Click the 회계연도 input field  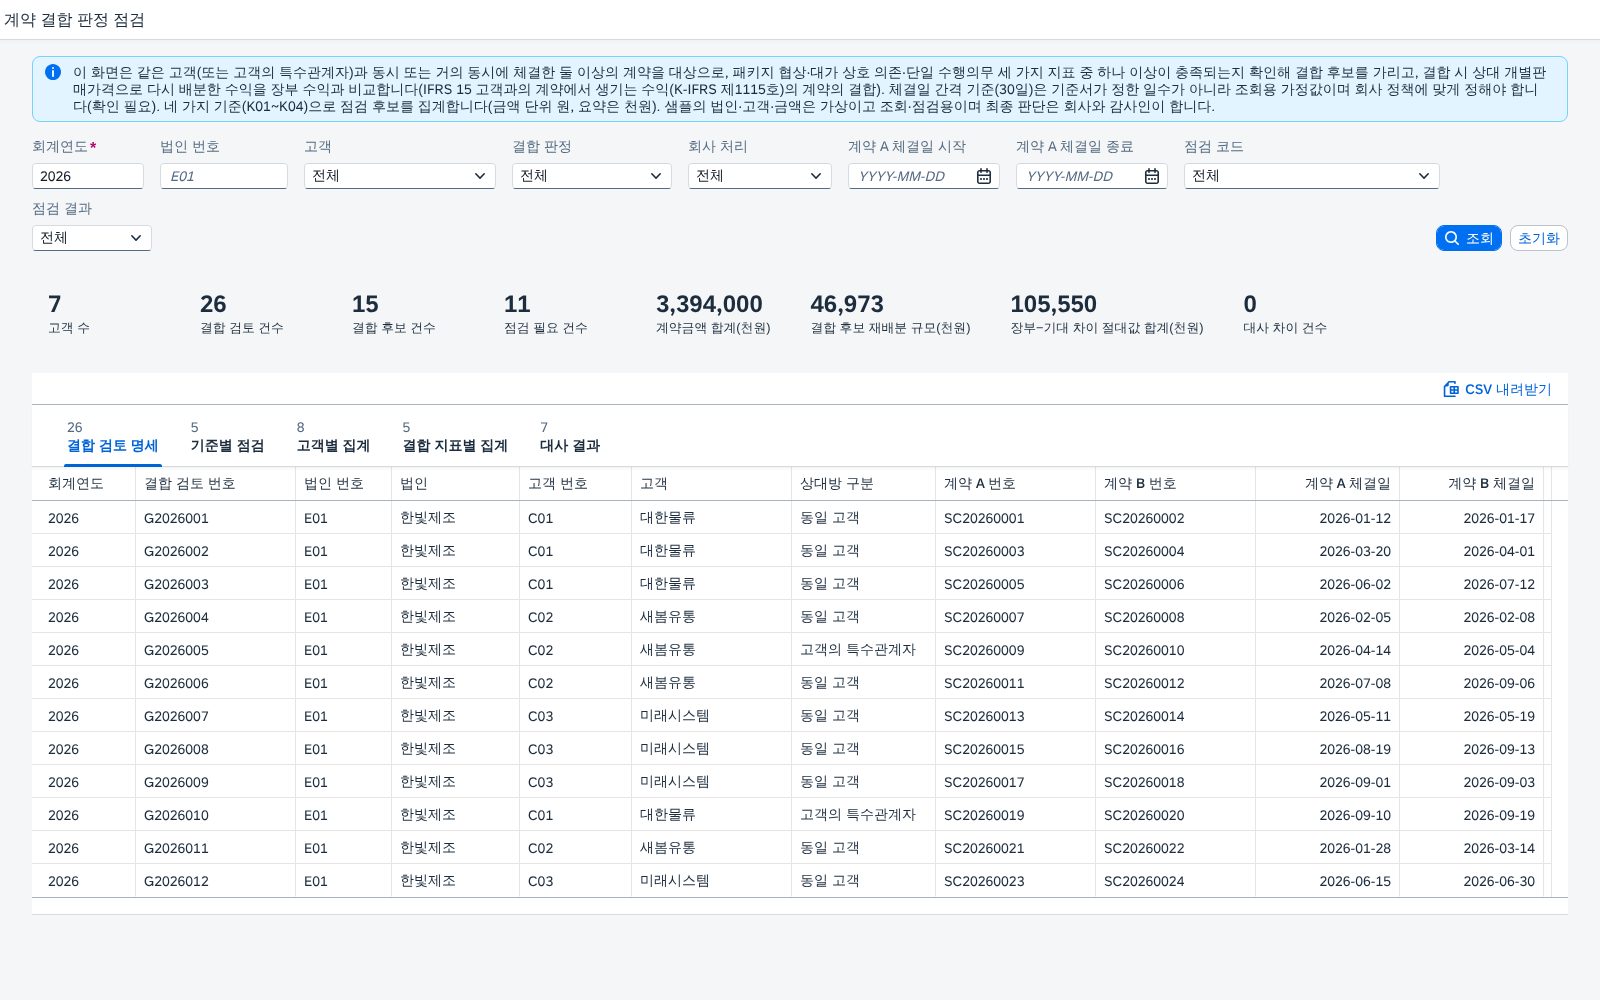(88, 176)
